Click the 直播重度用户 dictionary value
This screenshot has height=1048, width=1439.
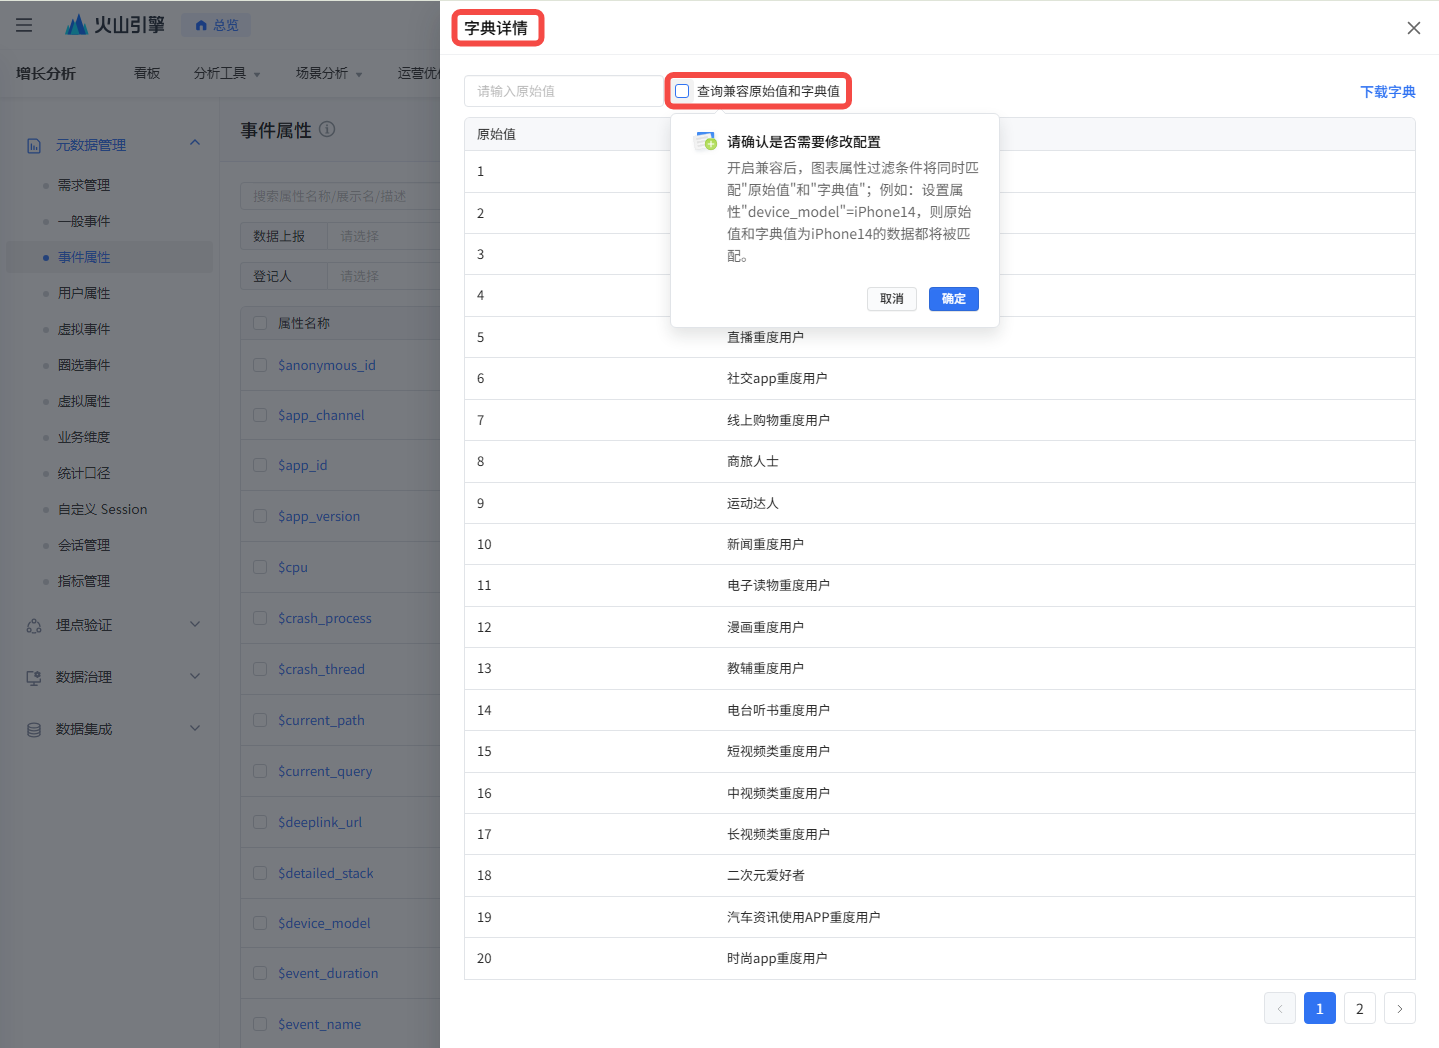765,337
